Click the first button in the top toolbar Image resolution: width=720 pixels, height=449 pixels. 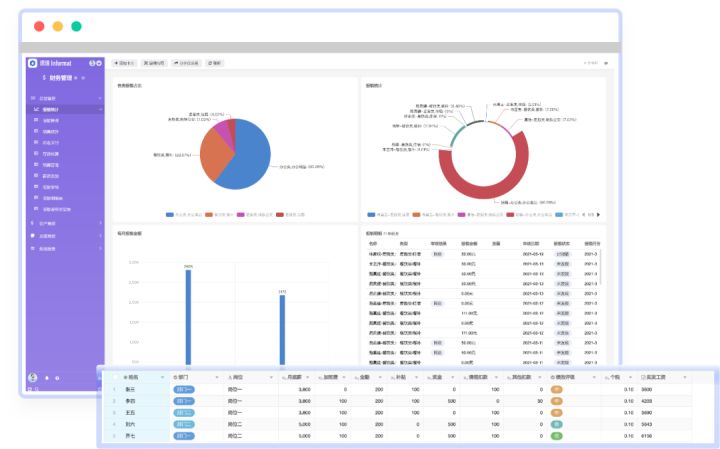125,63
